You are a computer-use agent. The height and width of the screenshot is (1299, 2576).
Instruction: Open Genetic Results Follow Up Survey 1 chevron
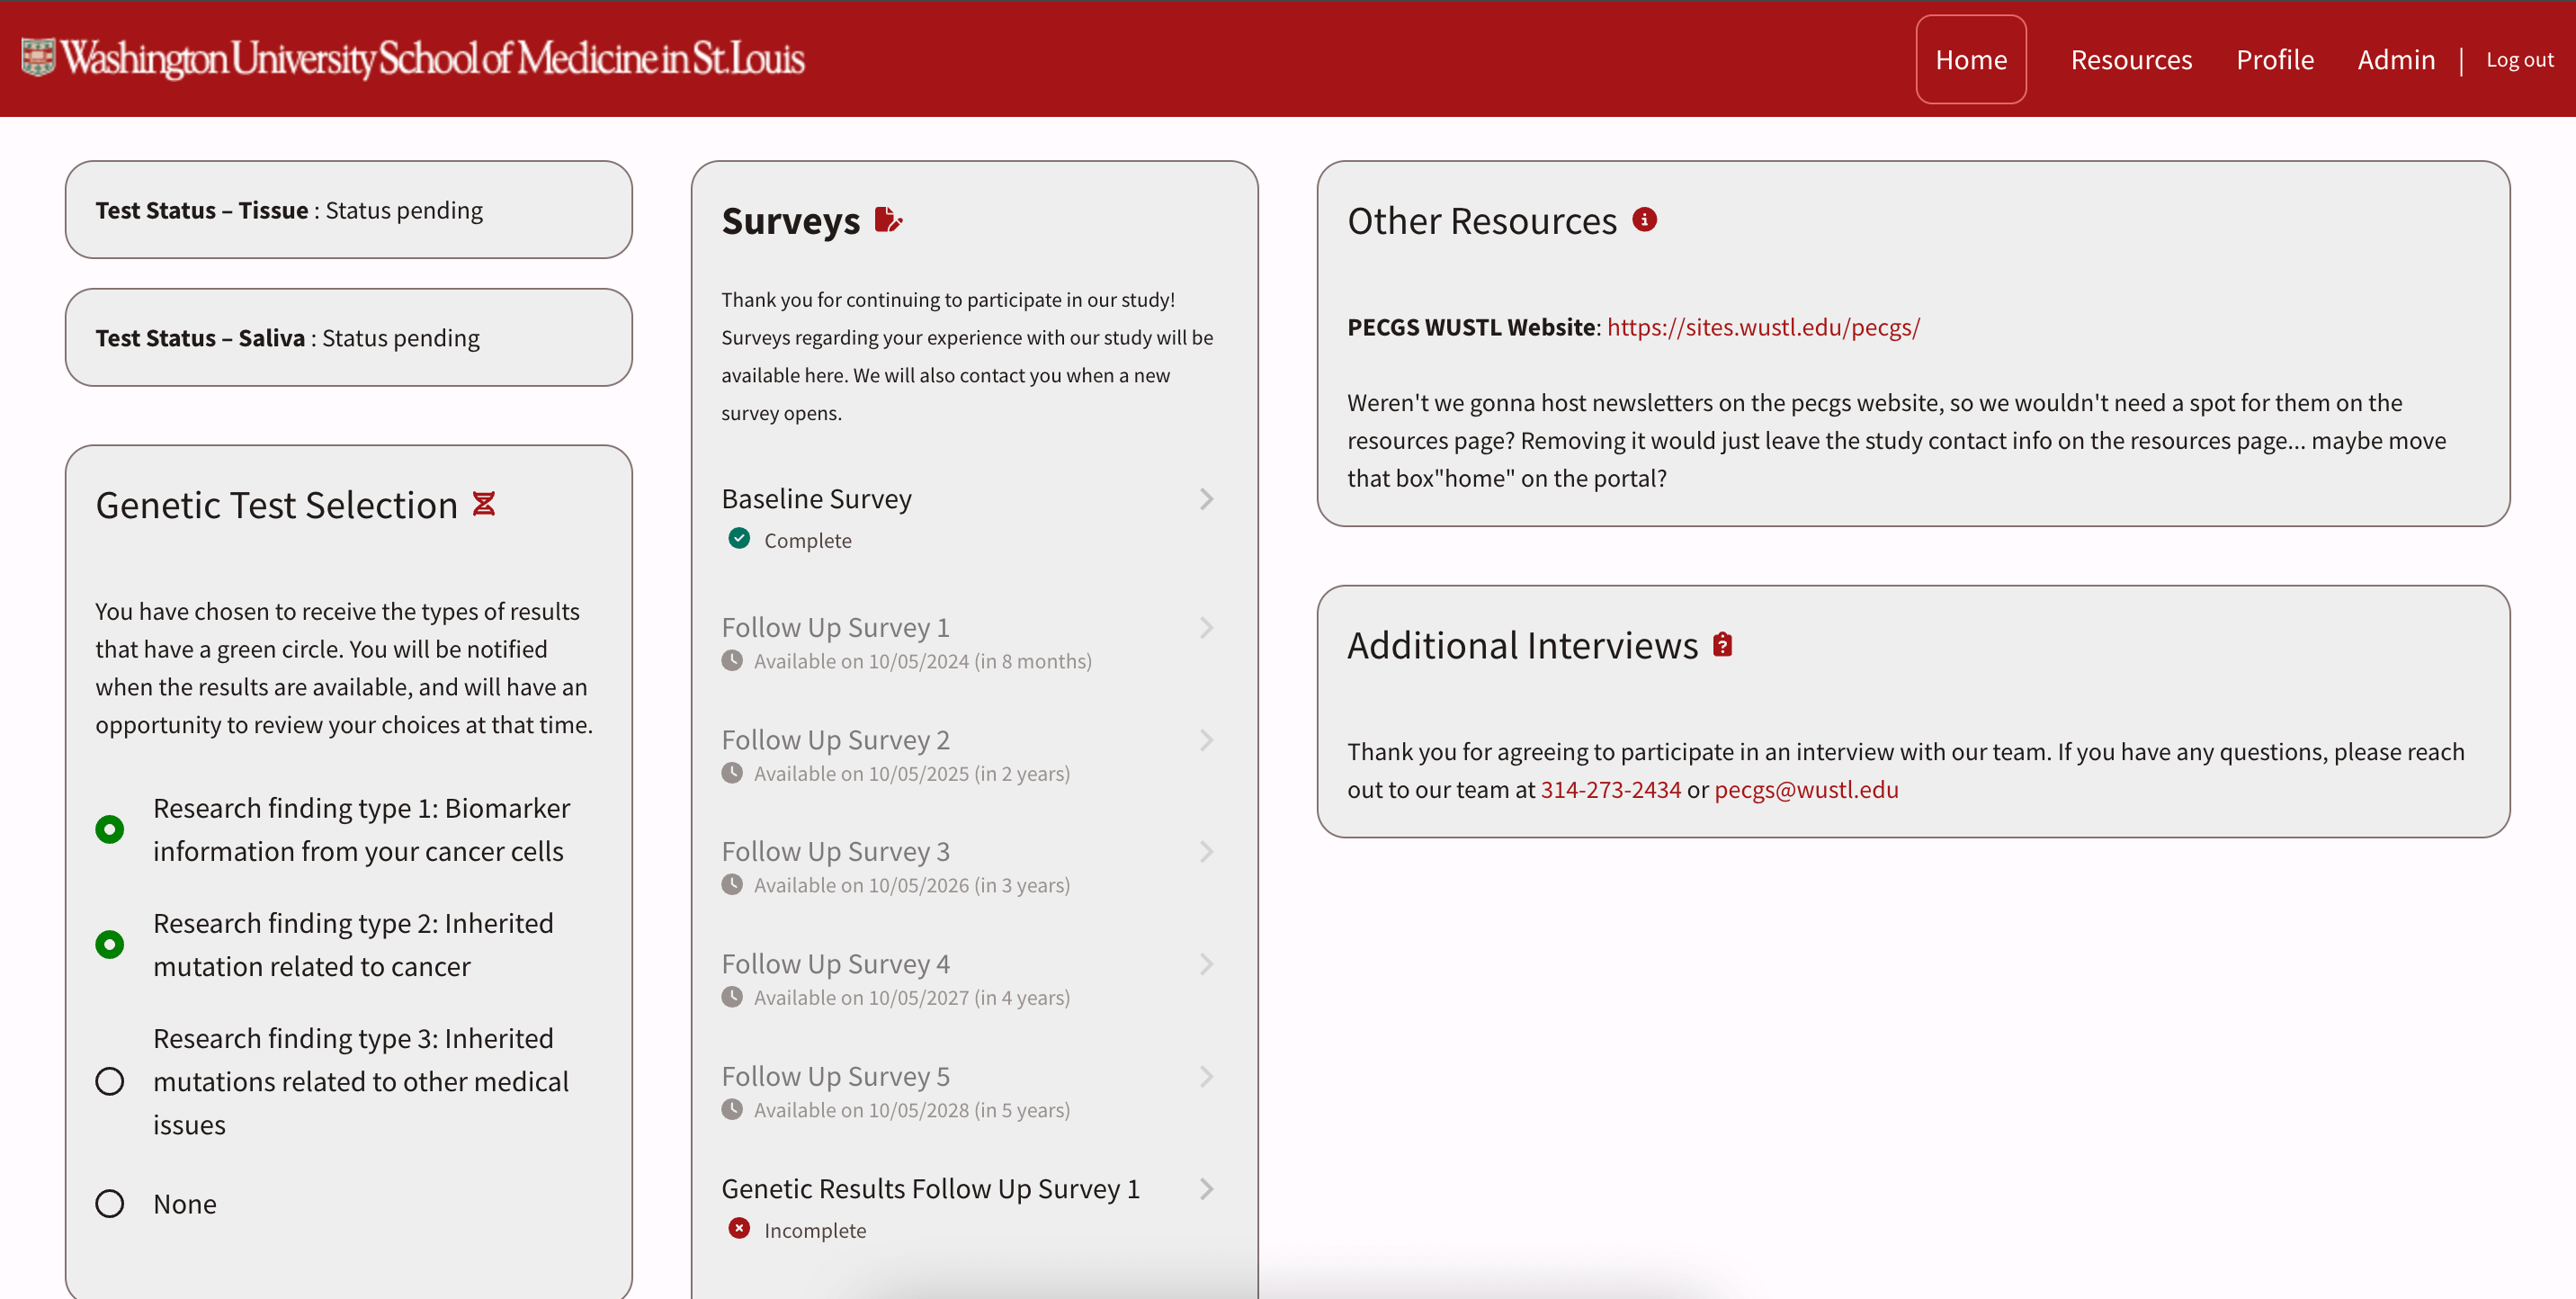1206,1188
